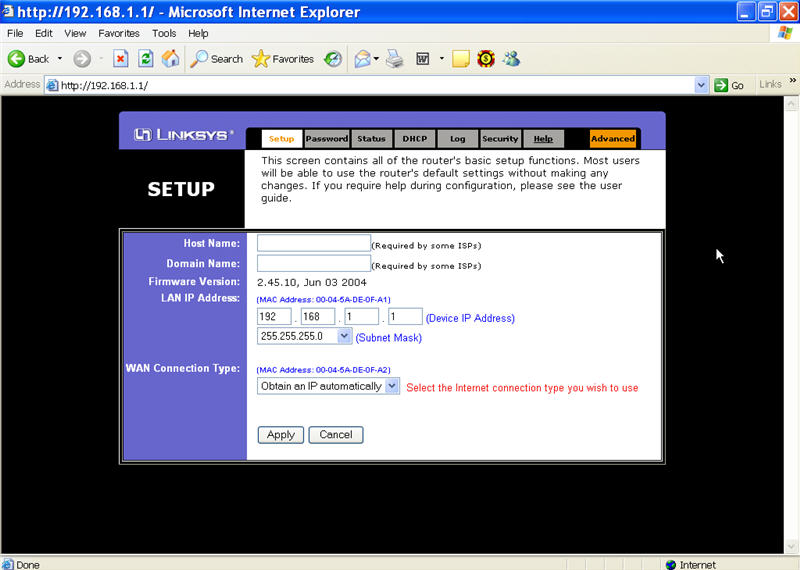800x570 pixels.
Task: Click the Back arrow icon
Action: (x=16, y=59)
